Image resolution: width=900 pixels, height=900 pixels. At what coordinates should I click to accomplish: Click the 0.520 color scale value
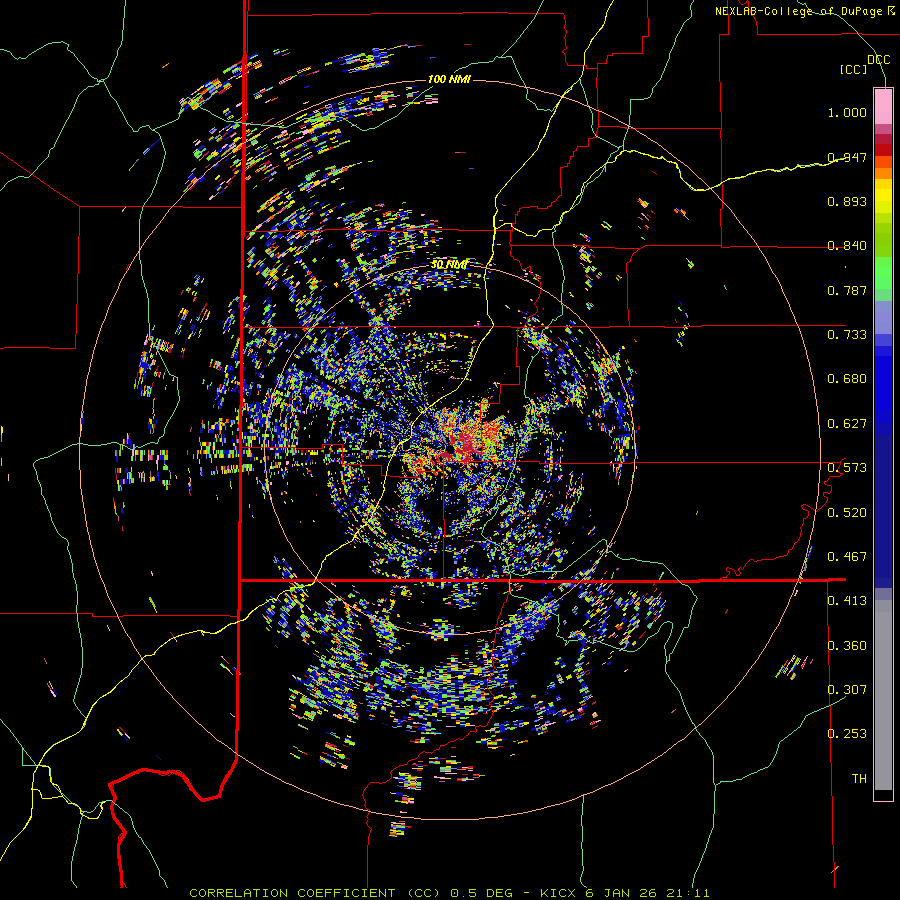point(847,513)
